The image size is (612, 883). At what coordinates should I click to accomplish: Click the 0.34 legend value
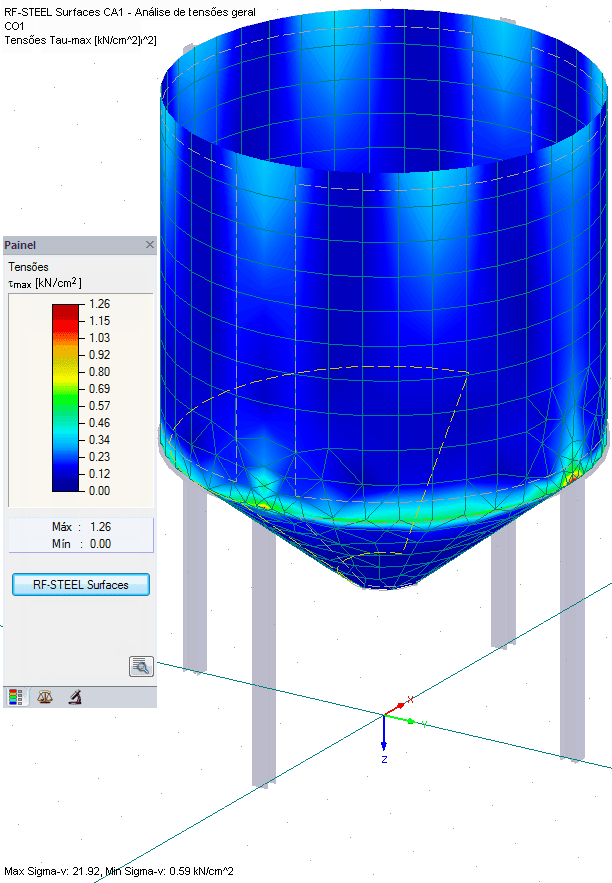coord(100,440)
